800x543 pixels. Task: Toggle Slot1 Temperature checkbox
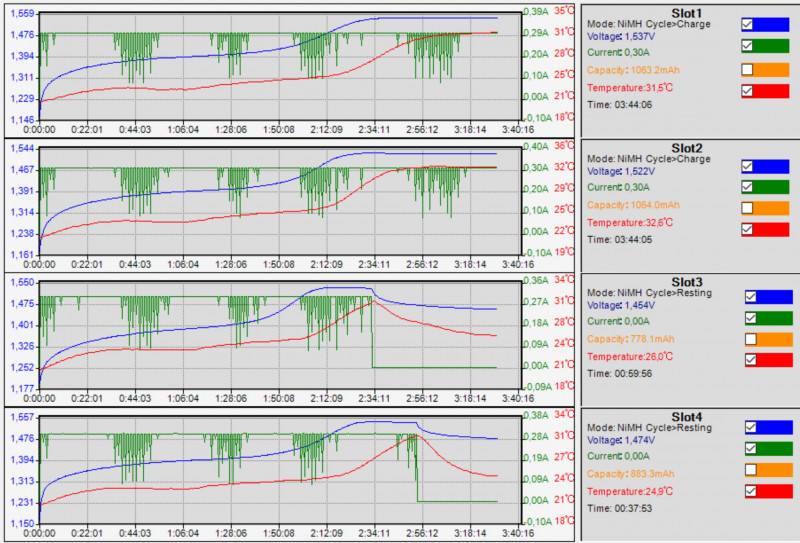(747, 91)
